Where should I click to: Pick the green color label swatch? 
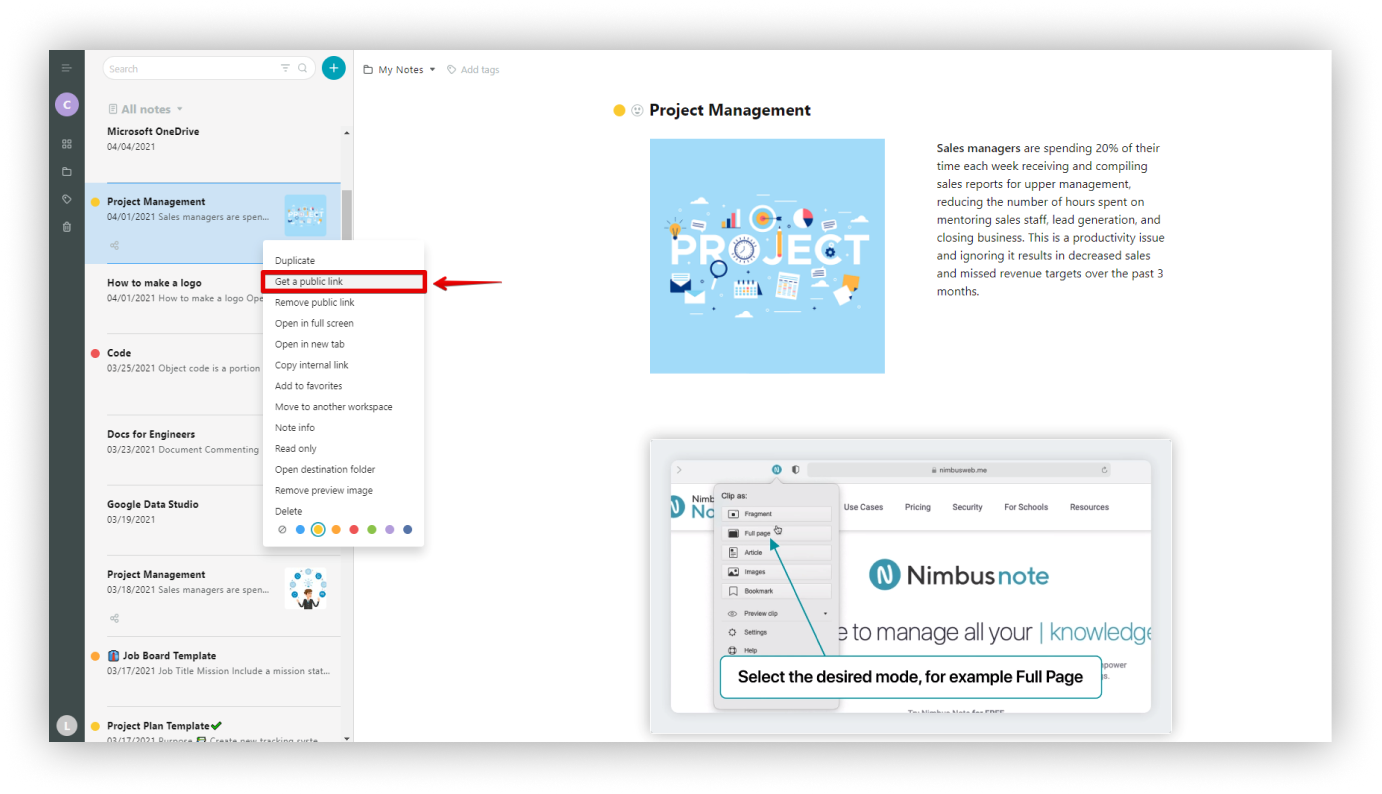click(372, 530)
